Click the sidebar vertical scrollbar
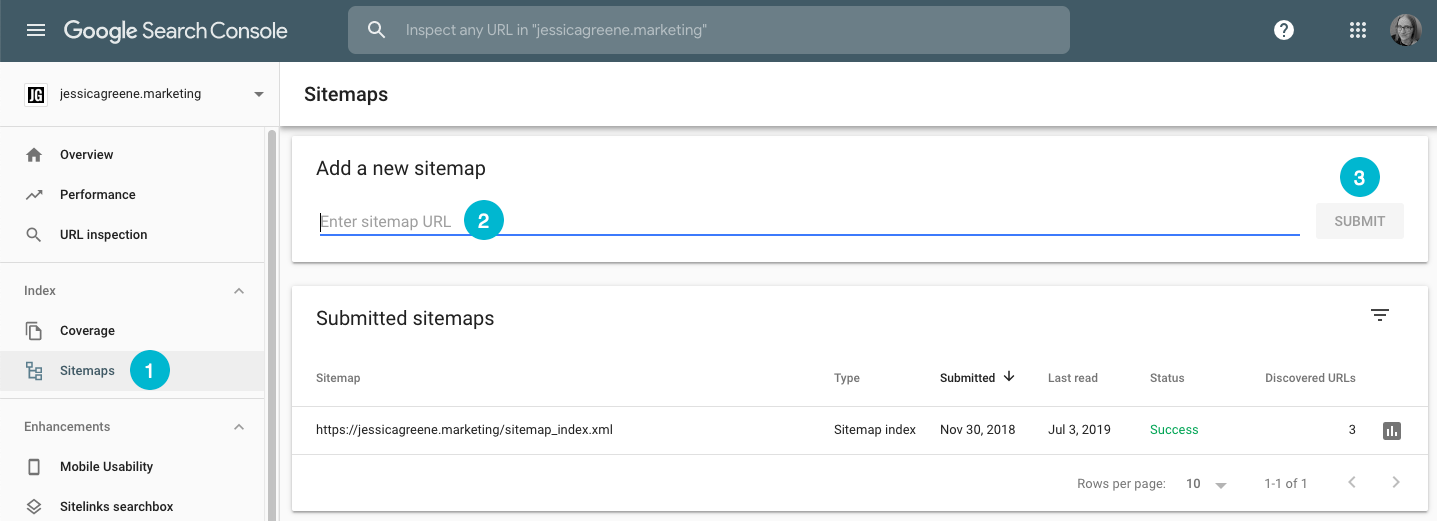 click(272, 324)
